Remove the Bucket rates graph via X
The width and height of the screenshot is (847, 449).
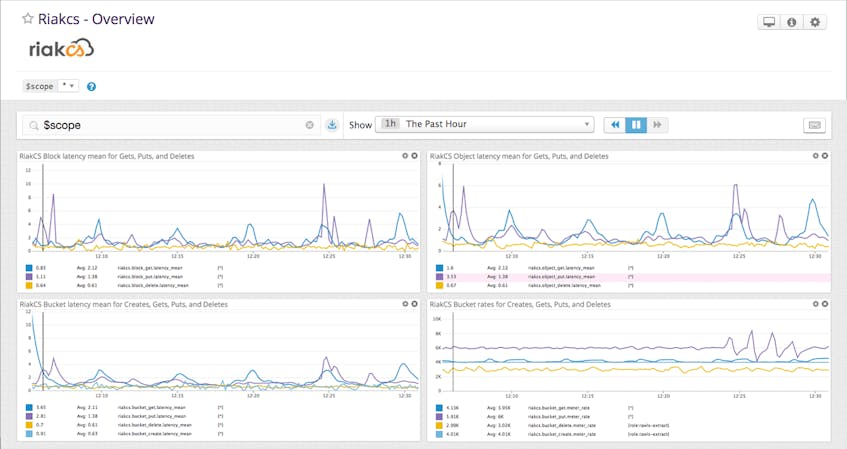point(825,304)
